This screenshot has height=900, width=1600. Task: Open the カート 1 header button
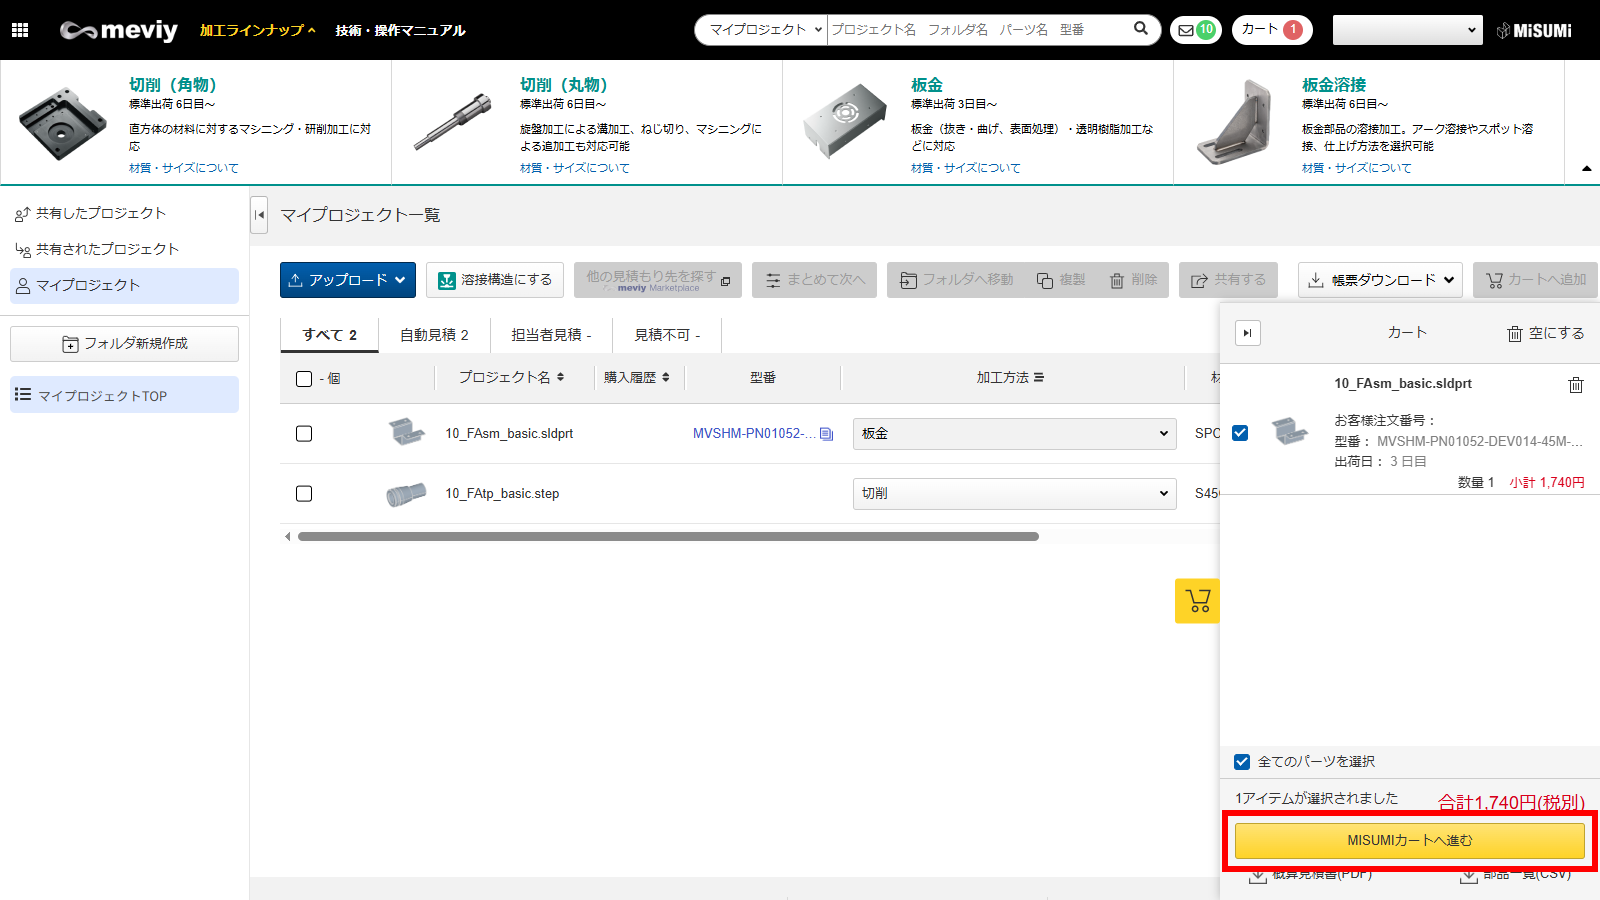point(1272,30)
